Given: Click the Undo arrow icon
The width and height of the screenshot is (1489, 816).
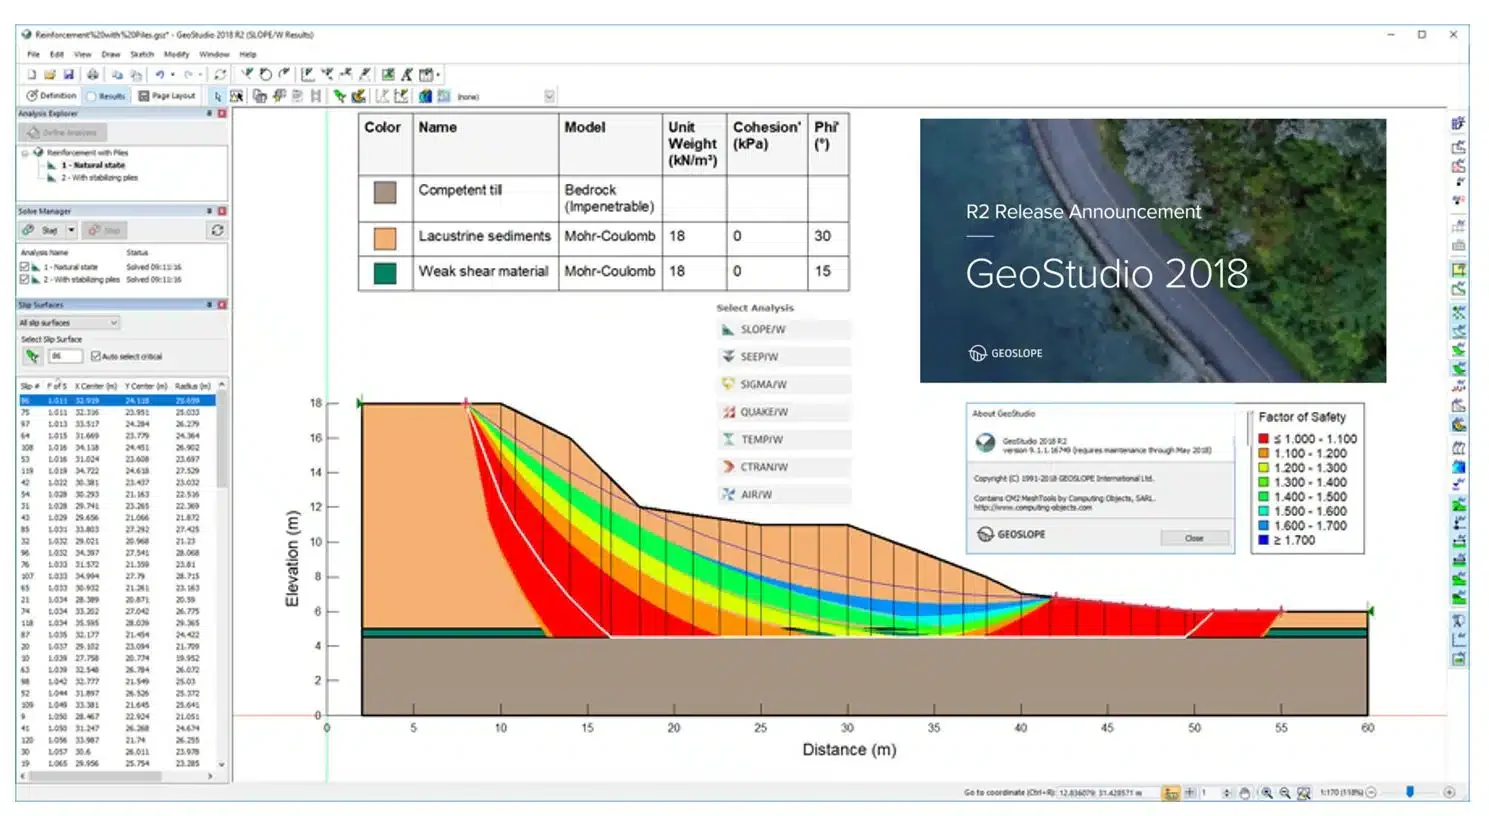Looking at the screenshot, I should click(x=159, y=75).
